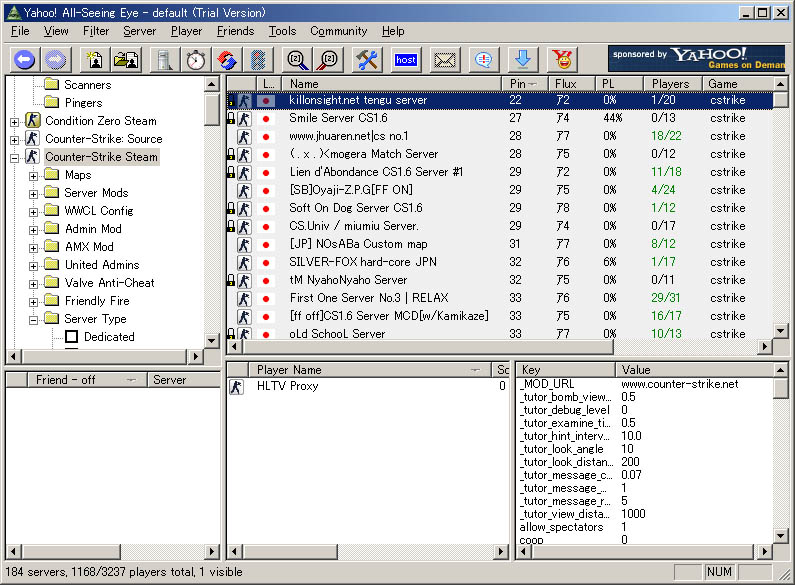Expand the Condition Zero Steam node
This screenshot has width=795, height=585.
[15, 121]
